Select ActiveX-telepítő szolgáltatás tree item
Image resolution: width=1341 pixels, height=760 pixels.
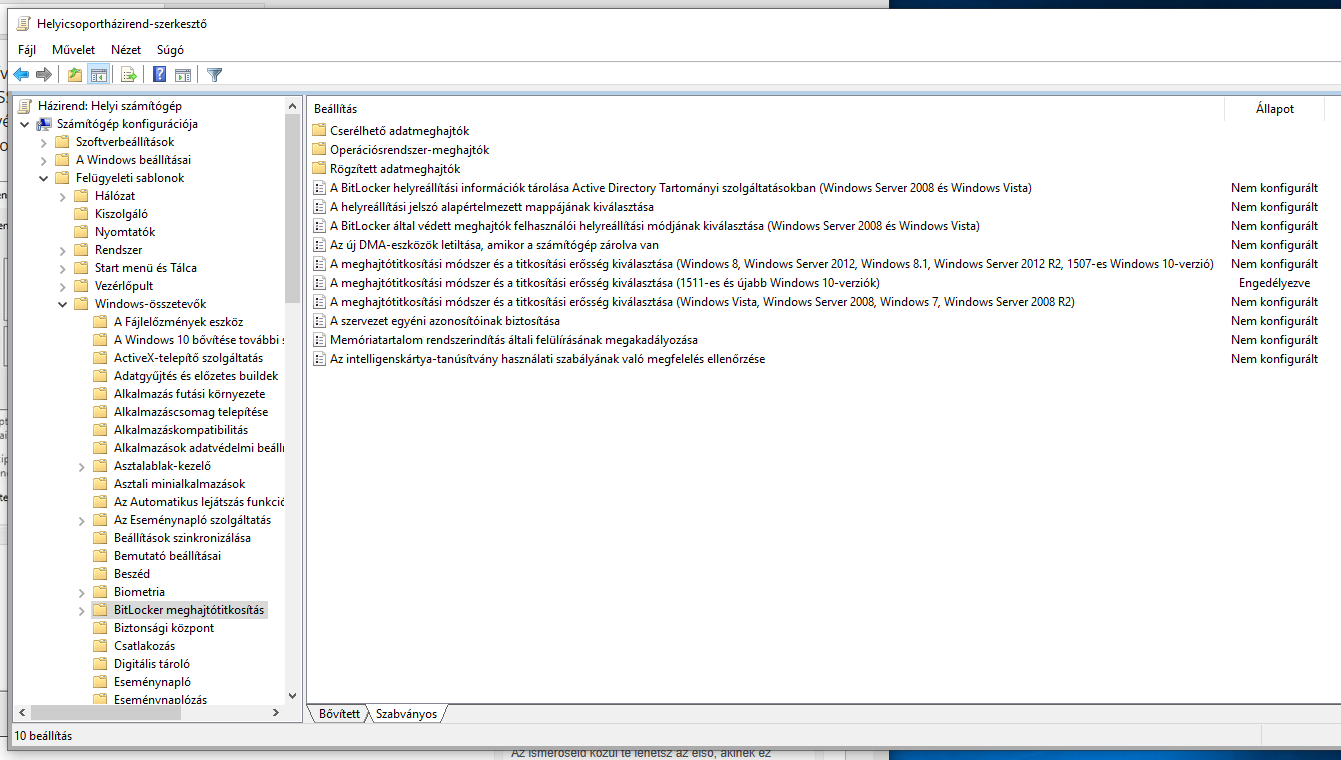189,358
